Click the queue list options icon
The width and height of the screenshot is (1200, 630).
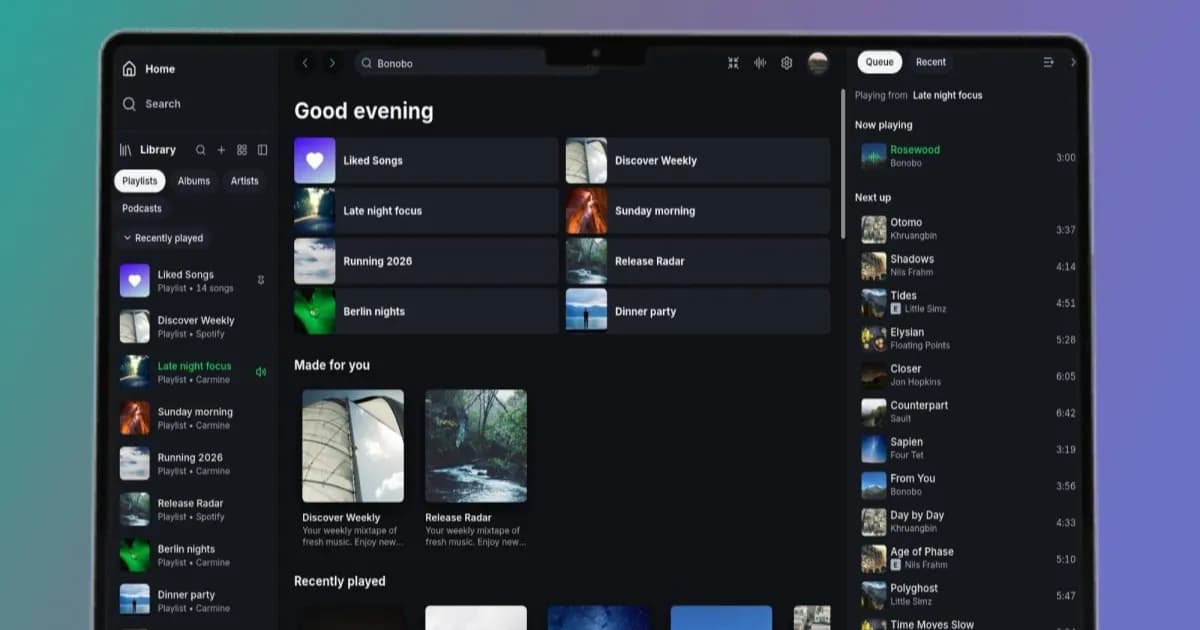pyautogui.click(x=1048, y=62)
